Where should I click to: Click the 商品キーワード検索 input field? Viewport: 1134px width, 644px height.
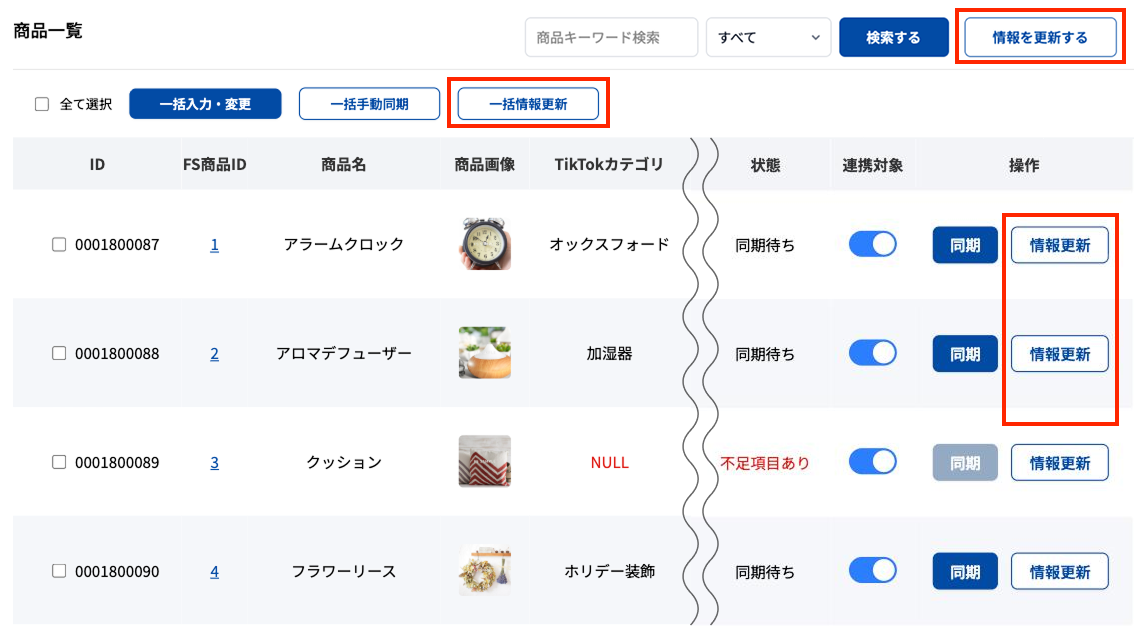[611, 37]
